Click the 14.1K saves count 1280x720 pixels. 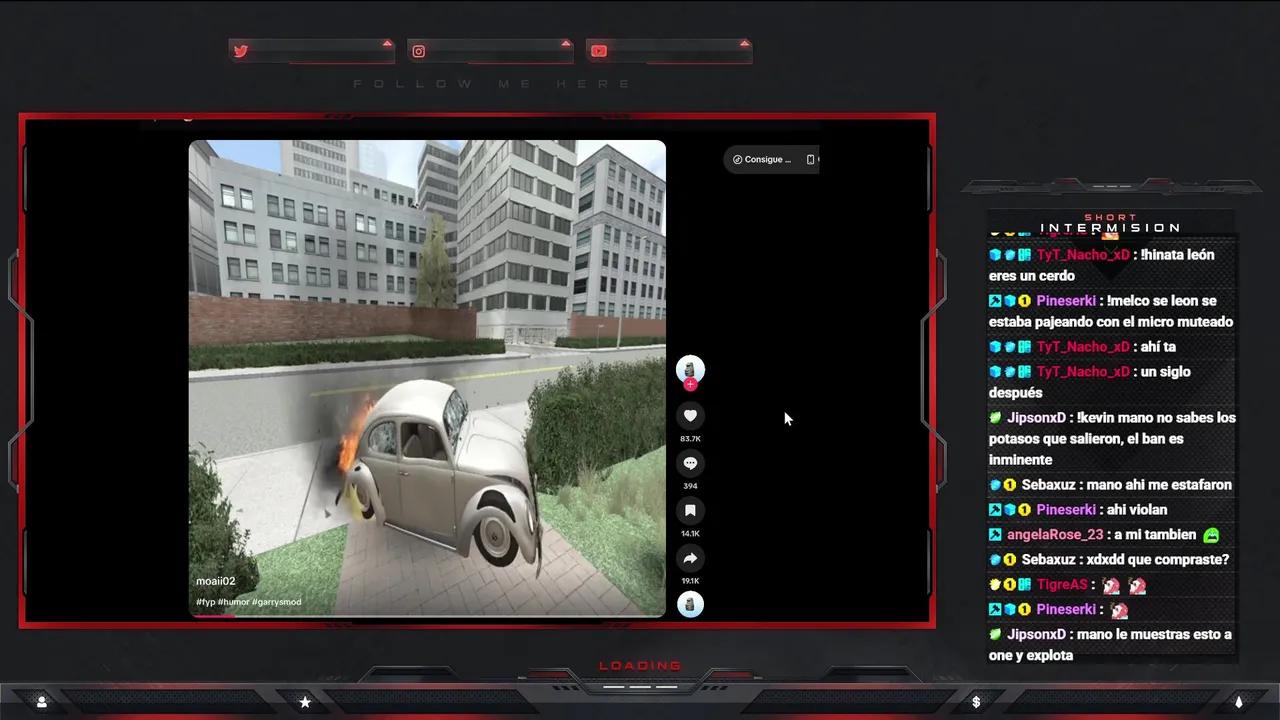coord(690,533)
